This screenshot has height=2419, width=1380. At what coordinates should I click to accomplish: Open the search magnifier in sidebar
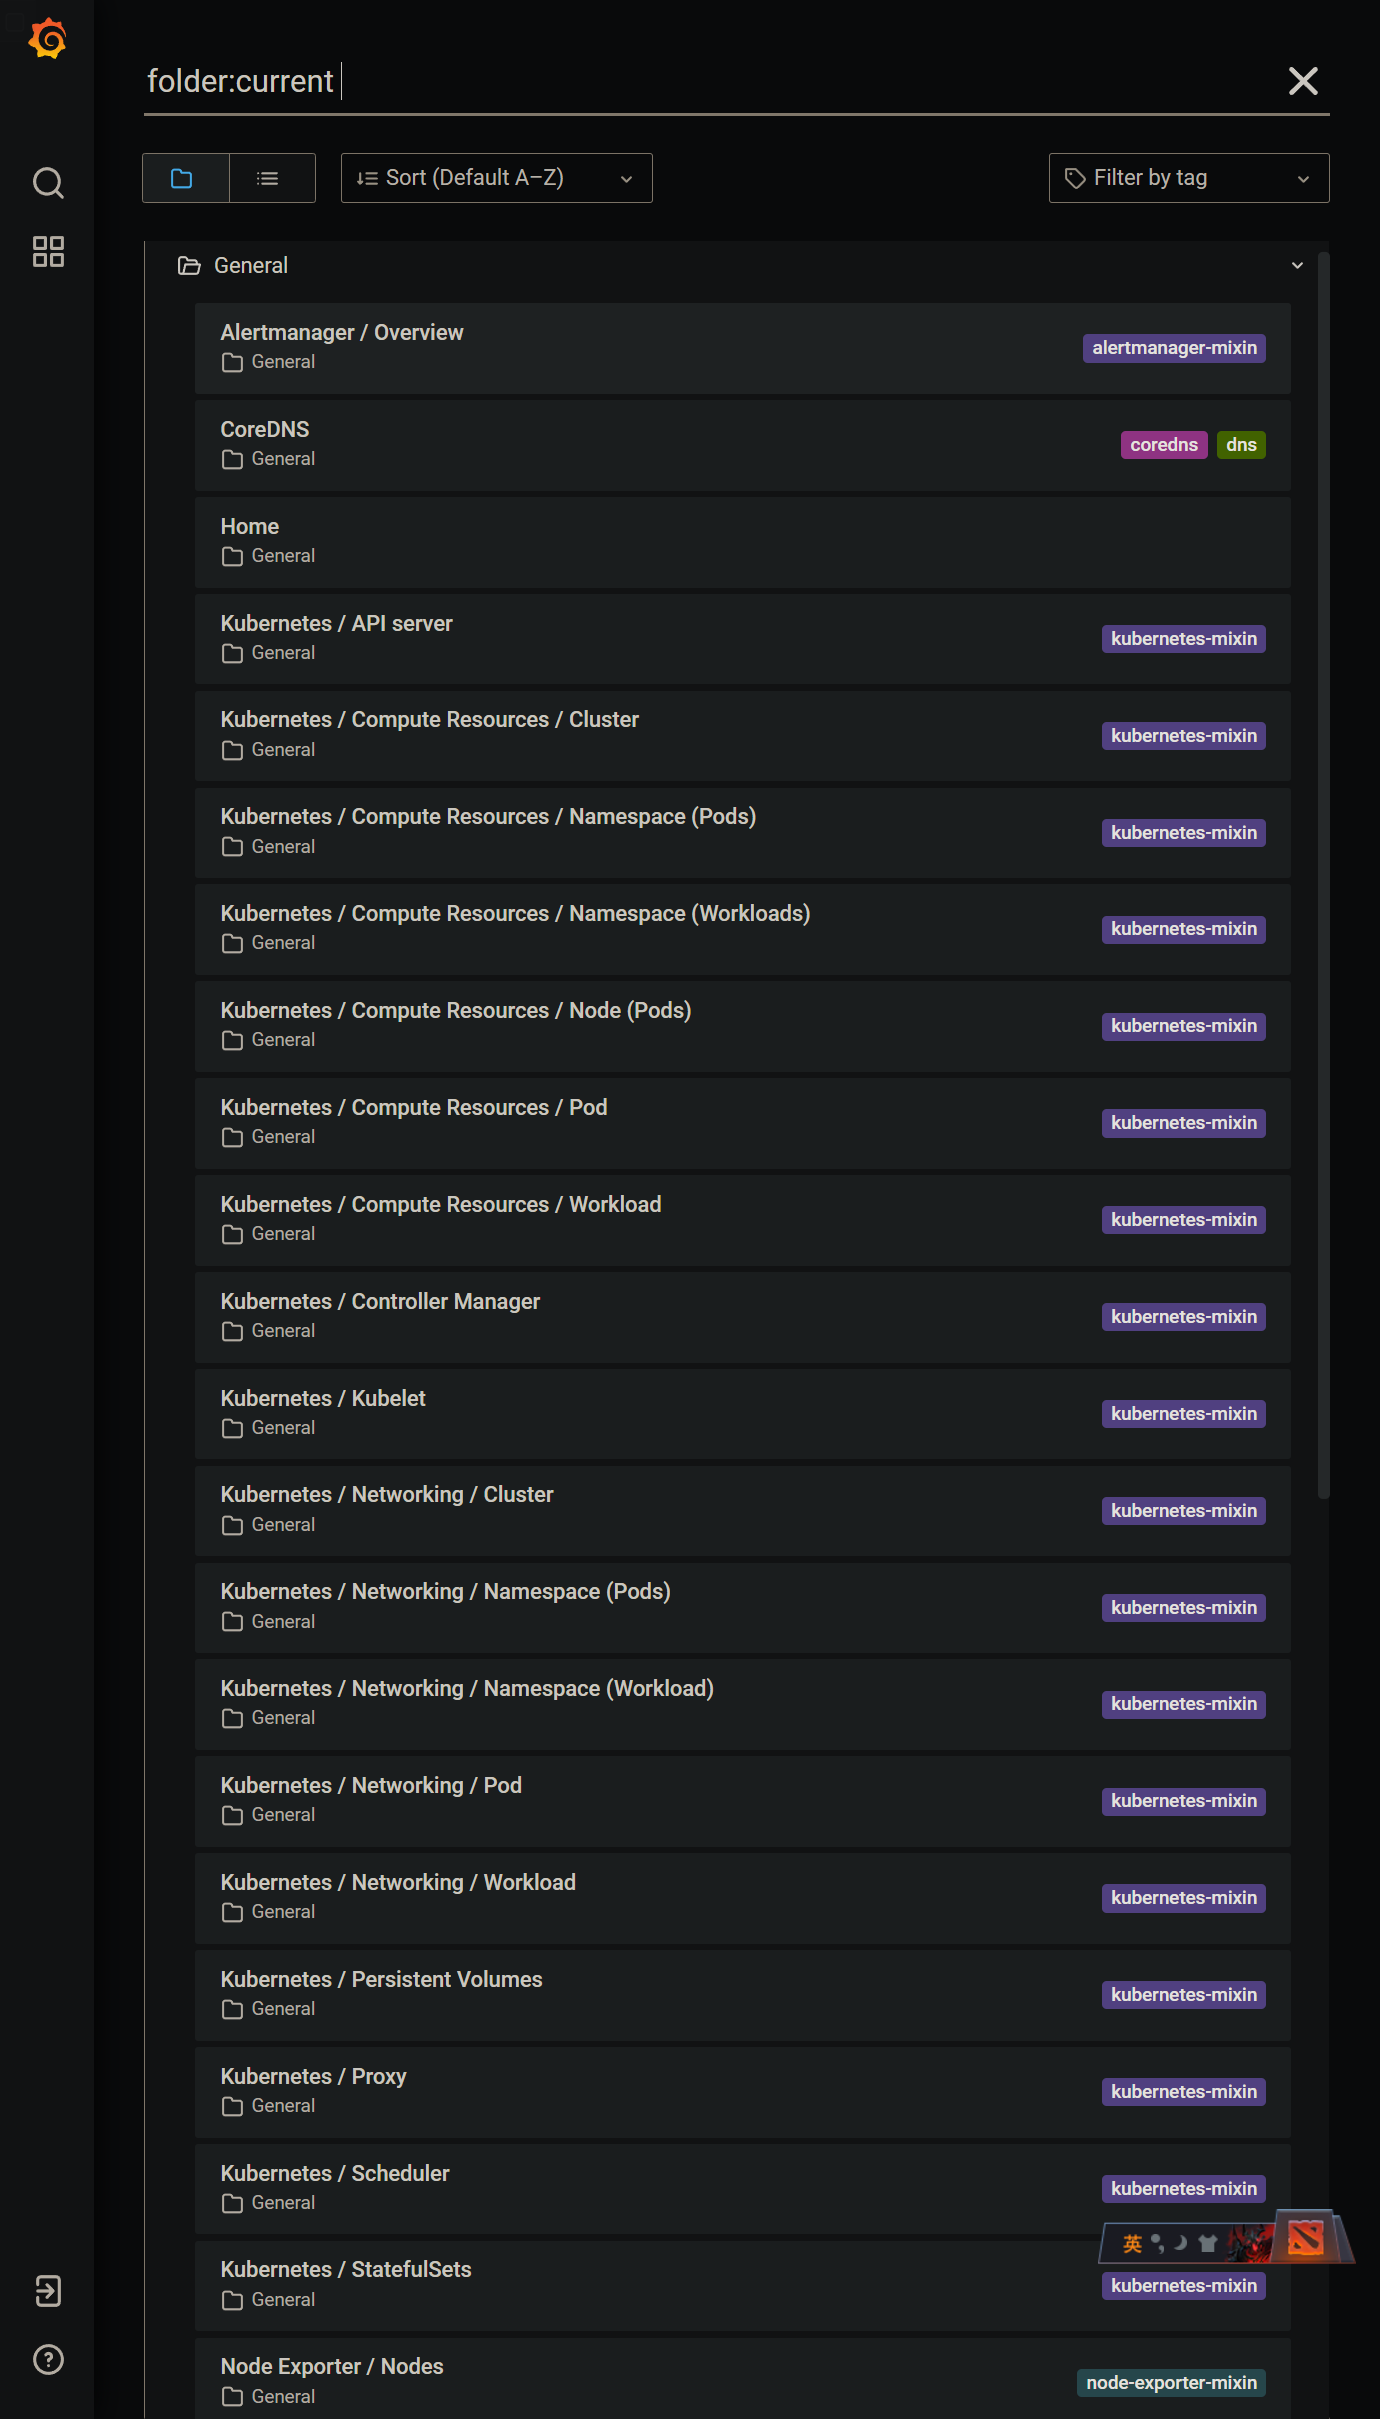[48, 183]
